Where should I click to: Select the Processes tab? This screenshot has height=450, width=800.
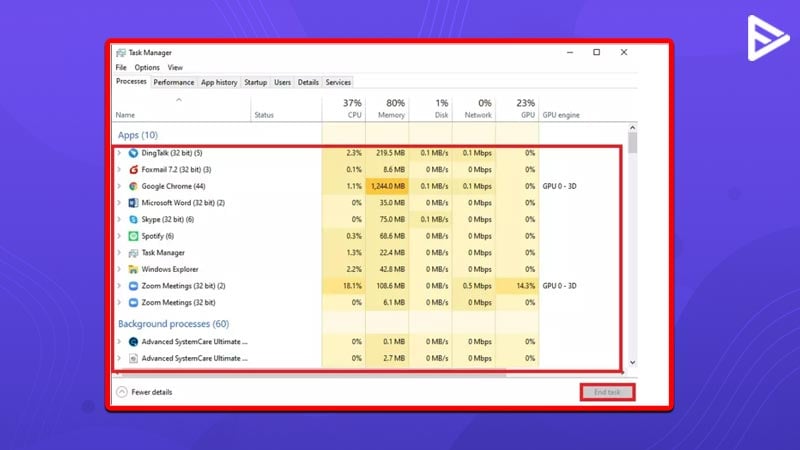point(131,82)
